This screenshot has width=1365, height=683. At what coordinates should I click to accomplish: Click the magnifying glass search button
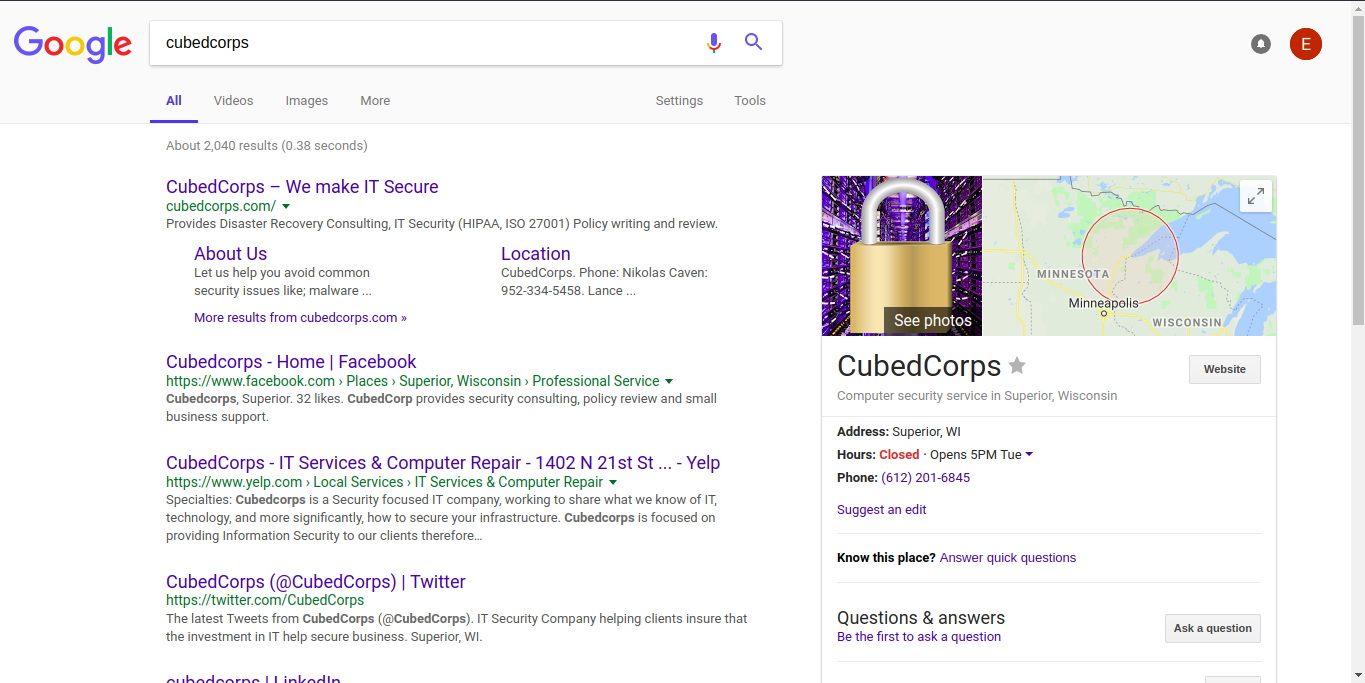(754, 42)
